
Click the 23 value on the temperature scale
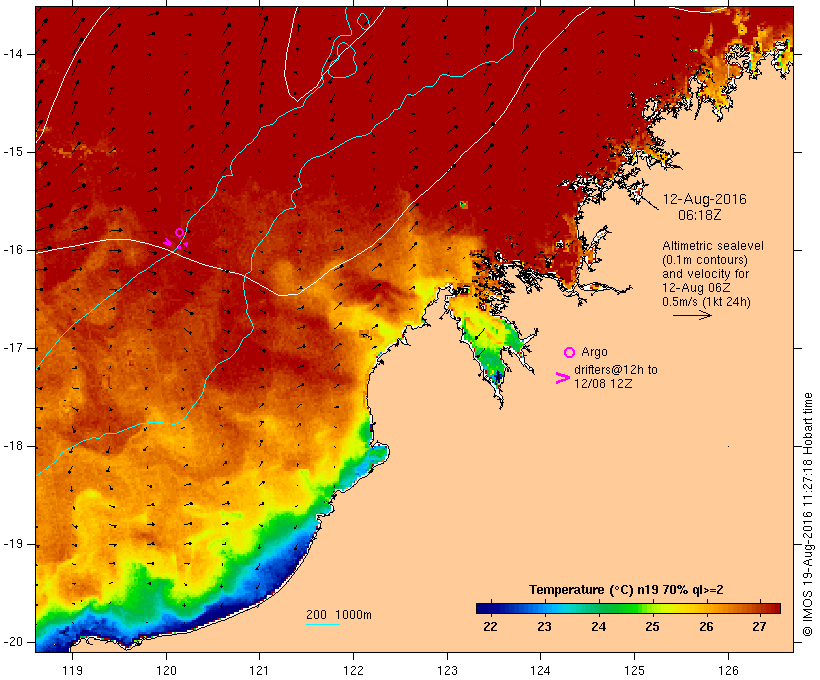pyautogui.click(x=544, y=626)
